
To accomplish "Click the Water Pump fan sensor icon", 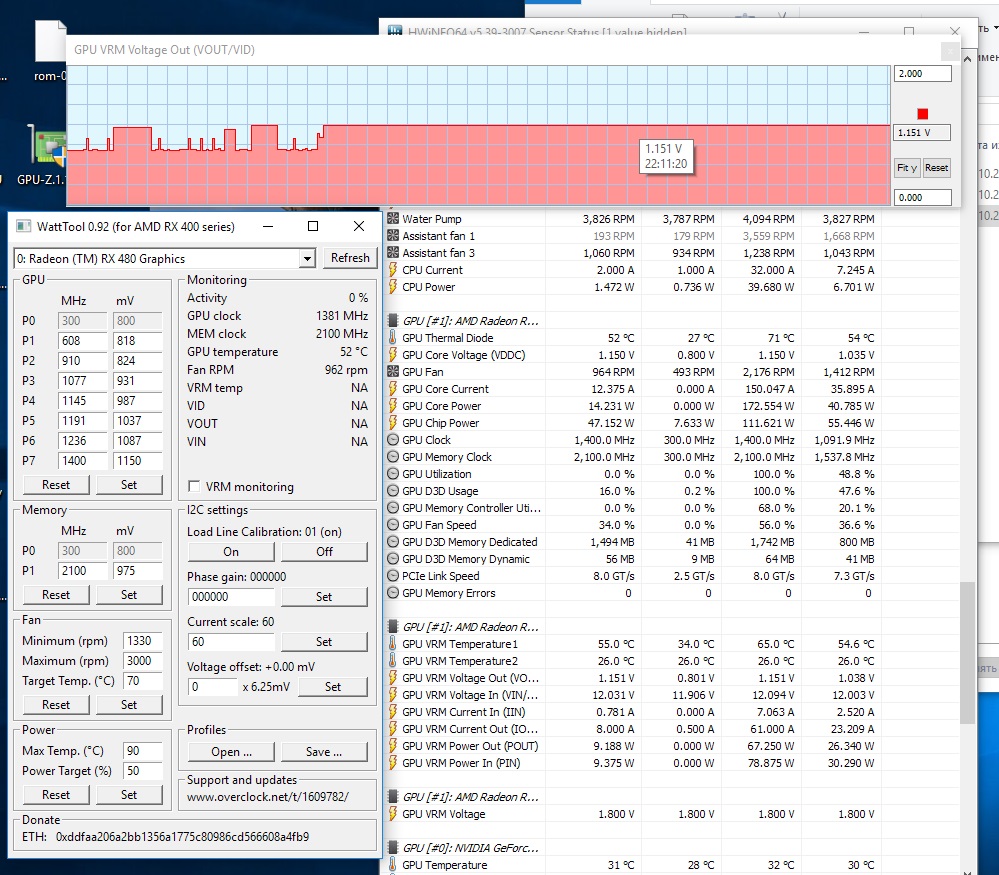I will point(393,219).
